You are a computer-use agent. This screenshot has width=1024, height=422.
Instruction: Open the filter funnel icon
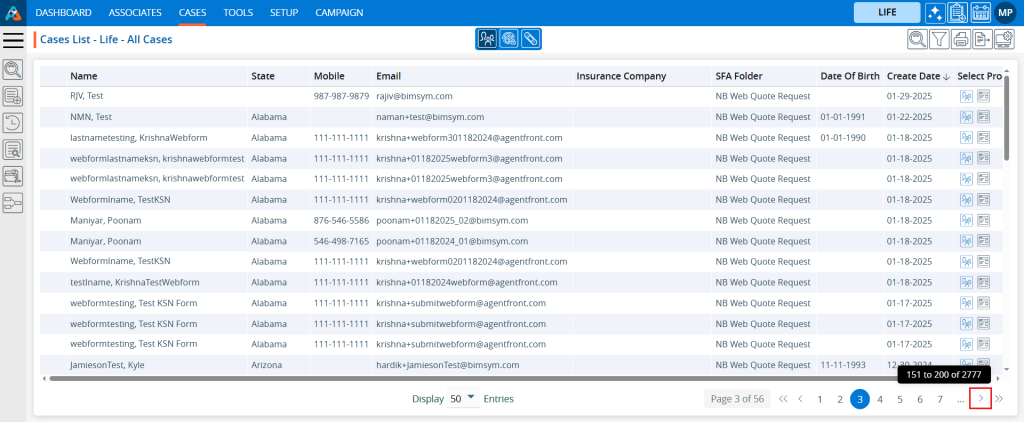coord(939,39)
